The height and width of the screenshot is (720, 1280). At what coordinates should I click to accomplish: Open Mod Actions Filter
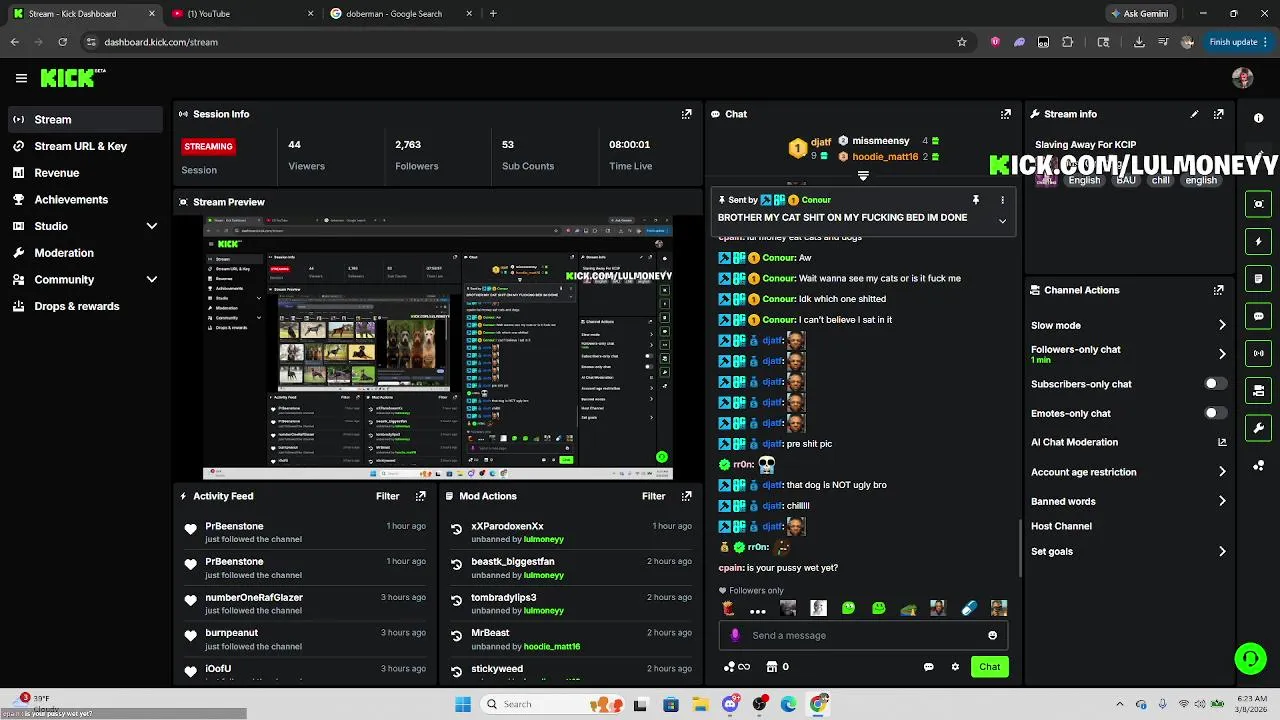click(654, 496)
